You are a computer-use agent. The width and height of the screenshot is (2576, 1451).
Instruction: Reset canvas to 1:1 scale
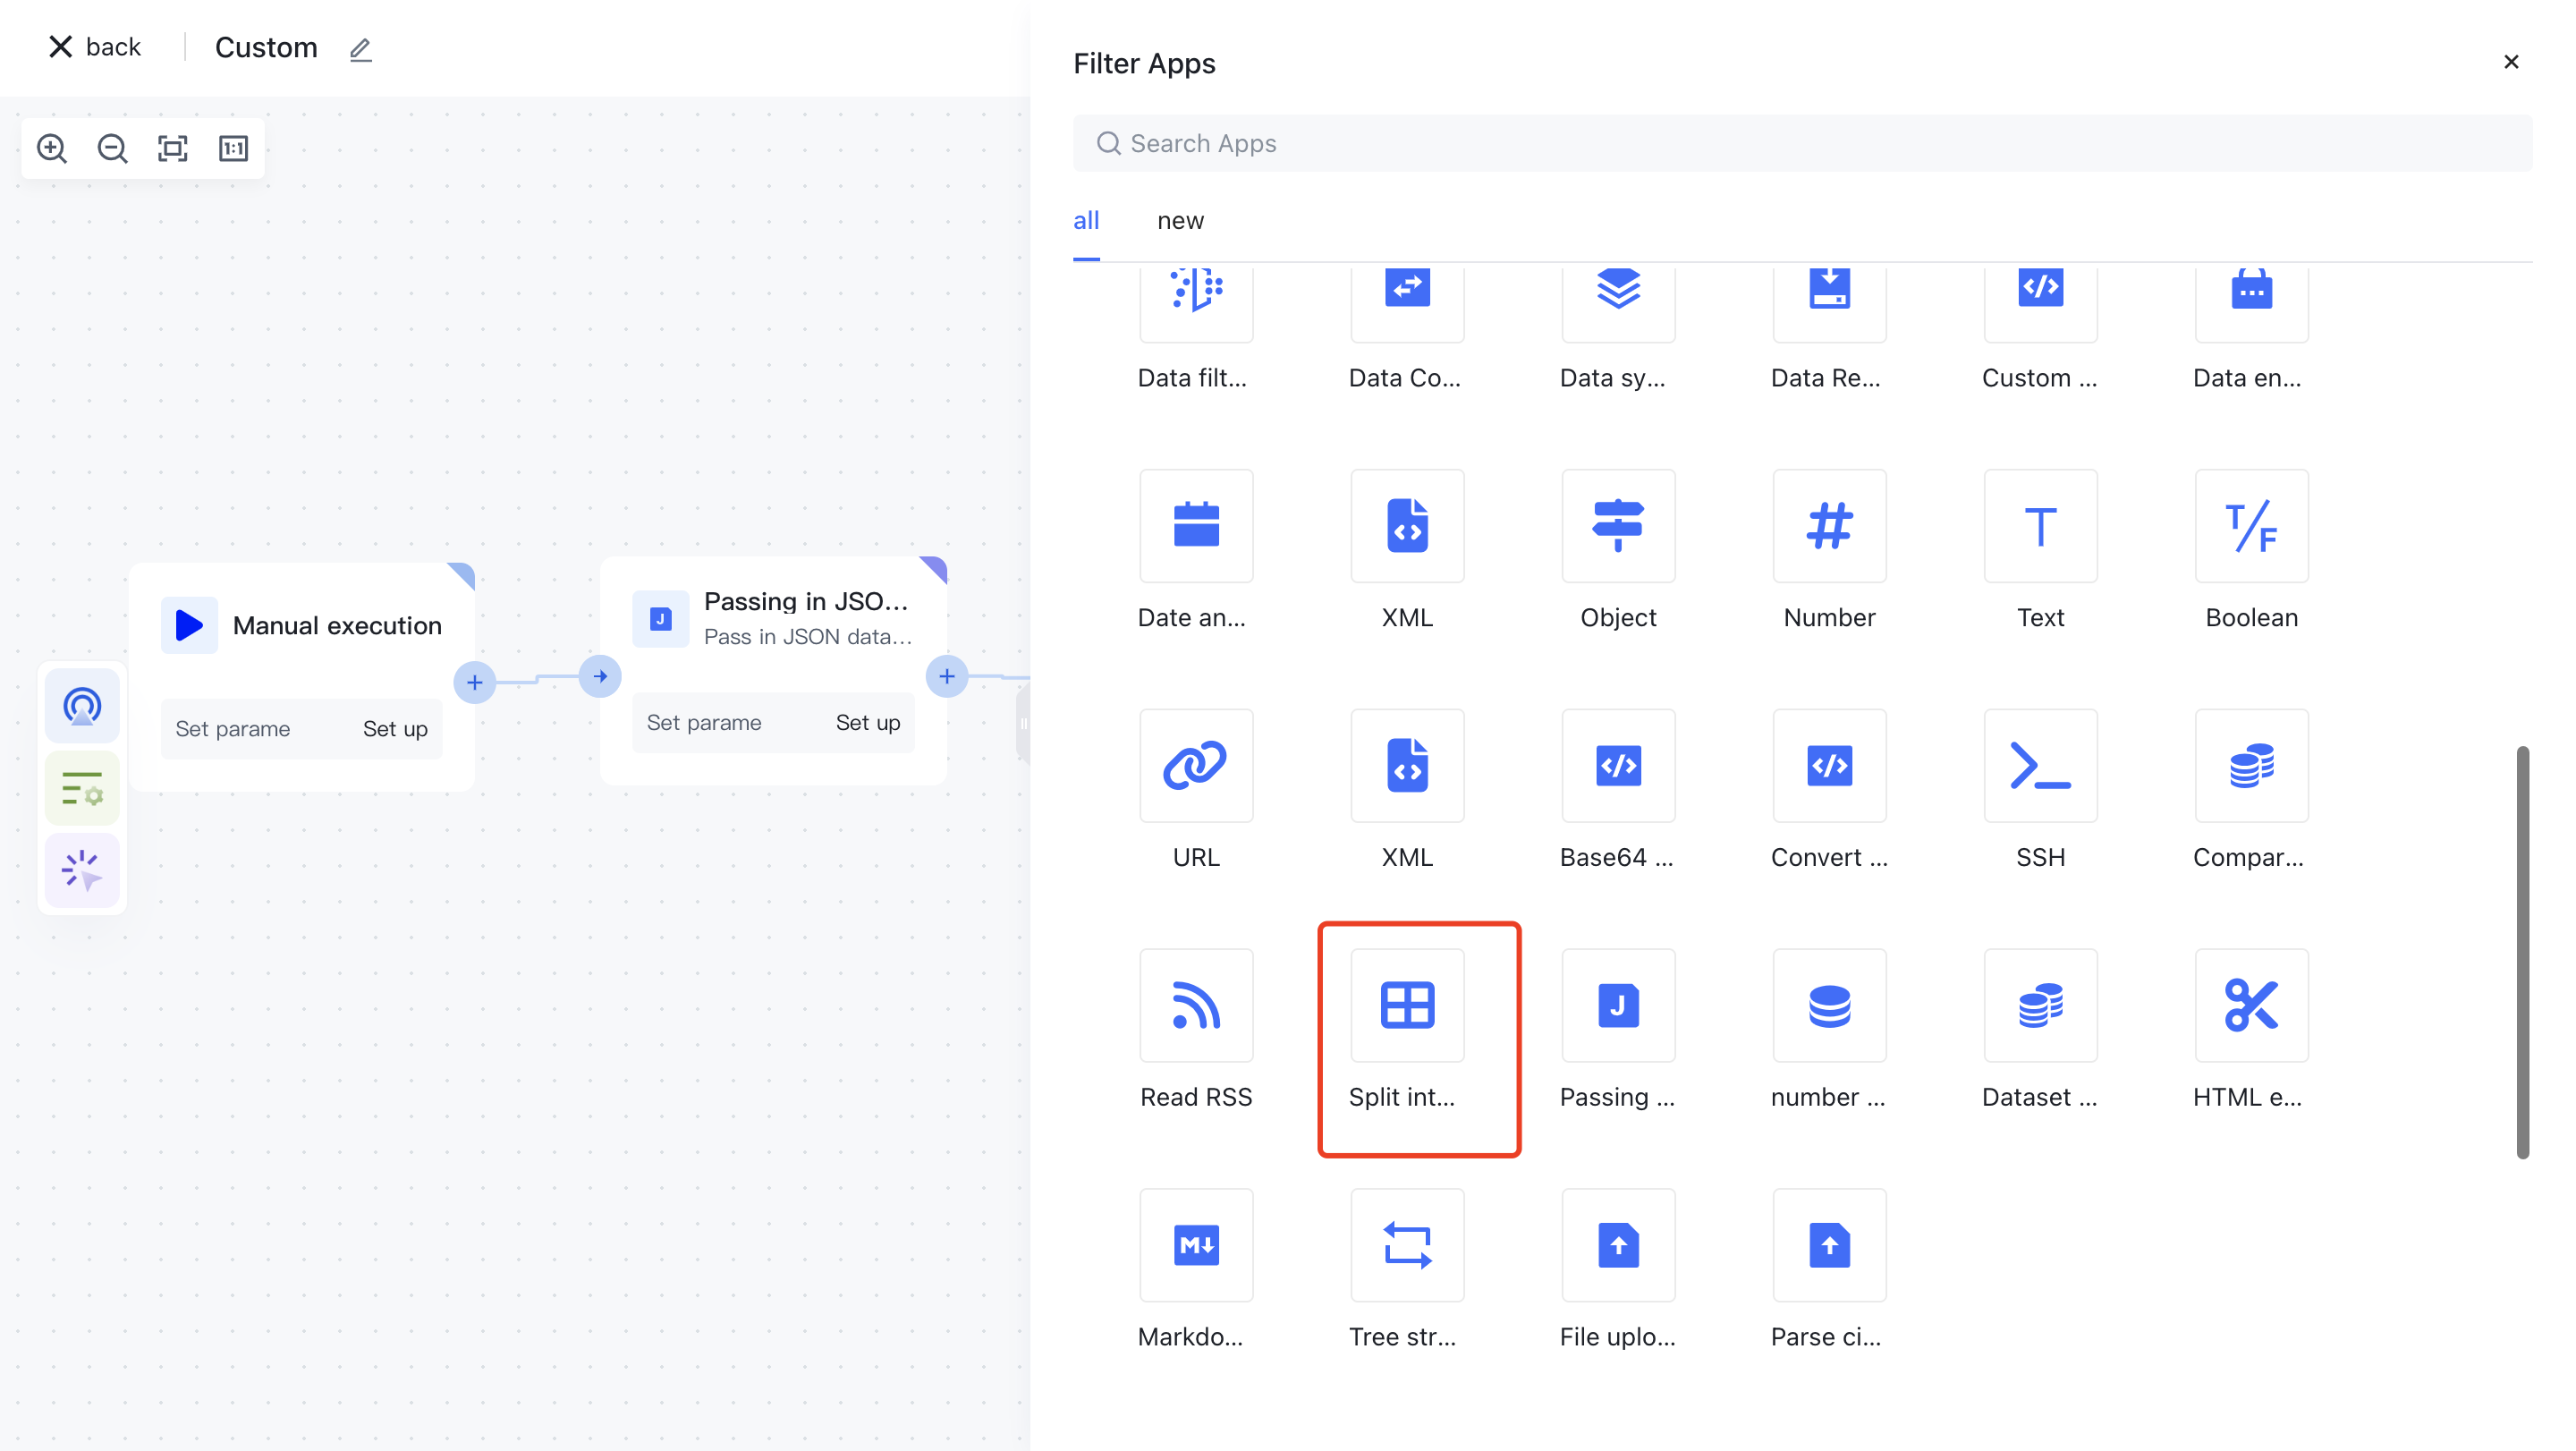pyautogui.click(x=233, y=148)
